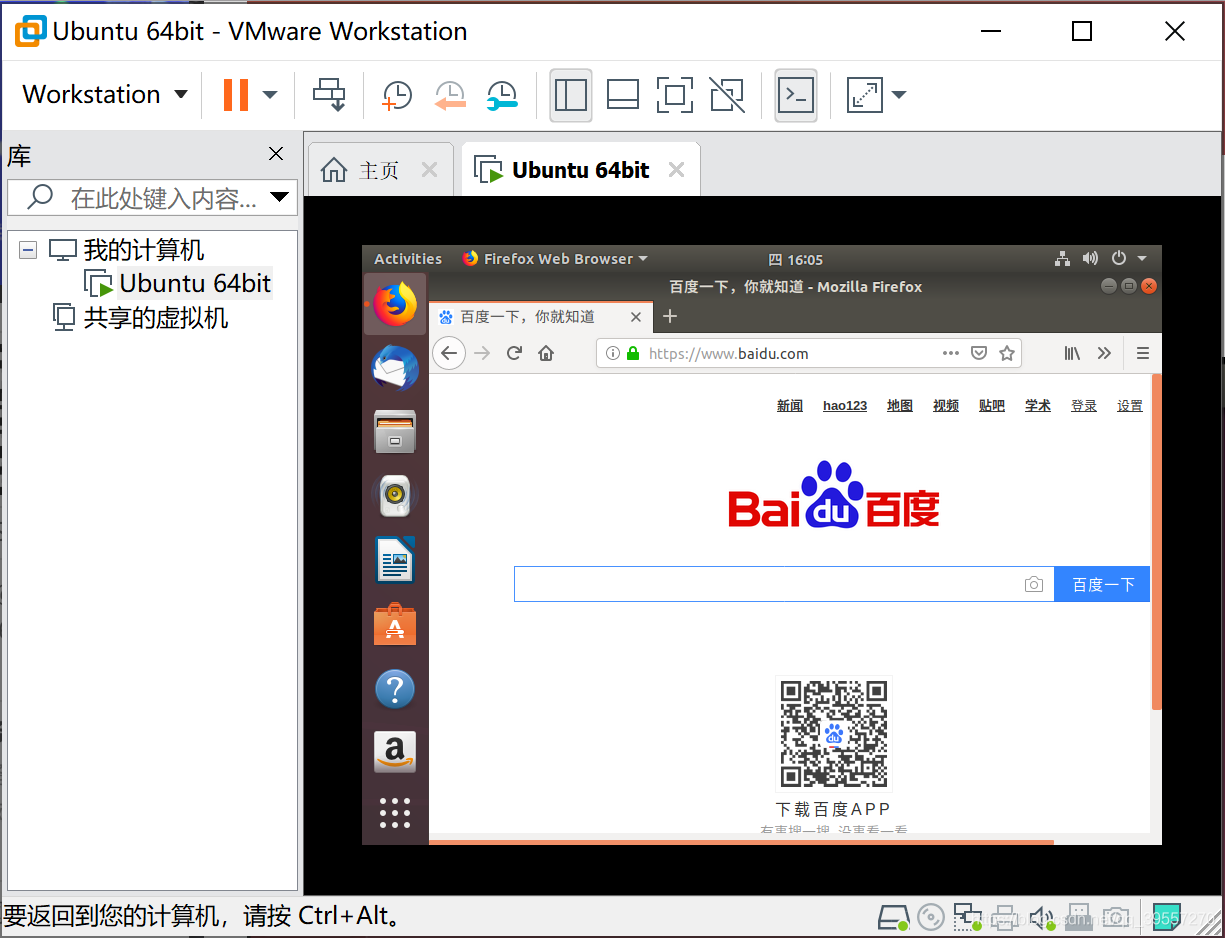This screenshot has height=938, width=1225.
Task: Enter full screen mode
Action: coord(675,95)
